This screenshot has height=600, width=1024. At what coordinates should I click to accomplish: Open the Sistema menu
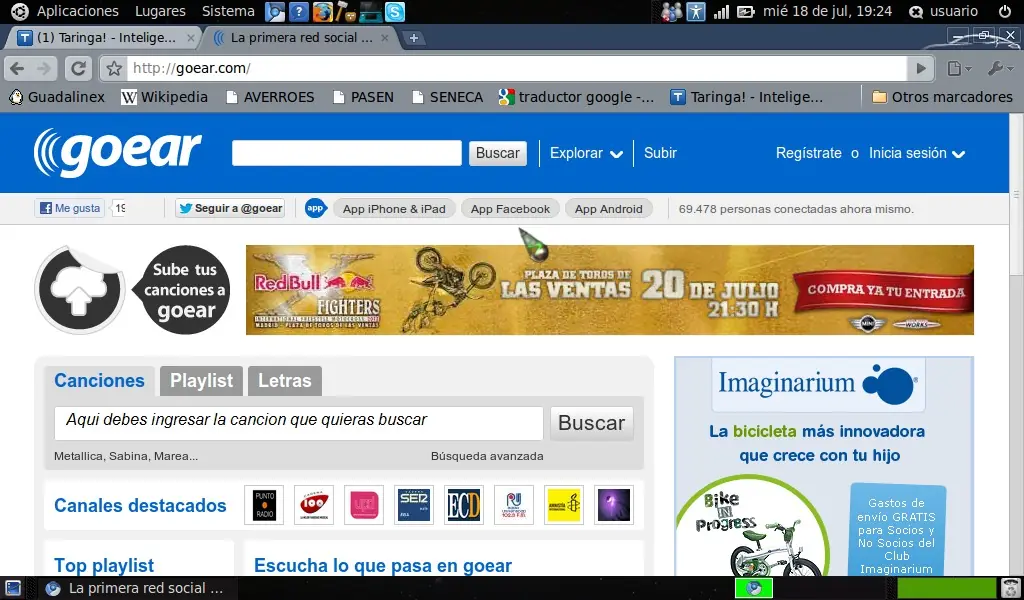[228, 11]
